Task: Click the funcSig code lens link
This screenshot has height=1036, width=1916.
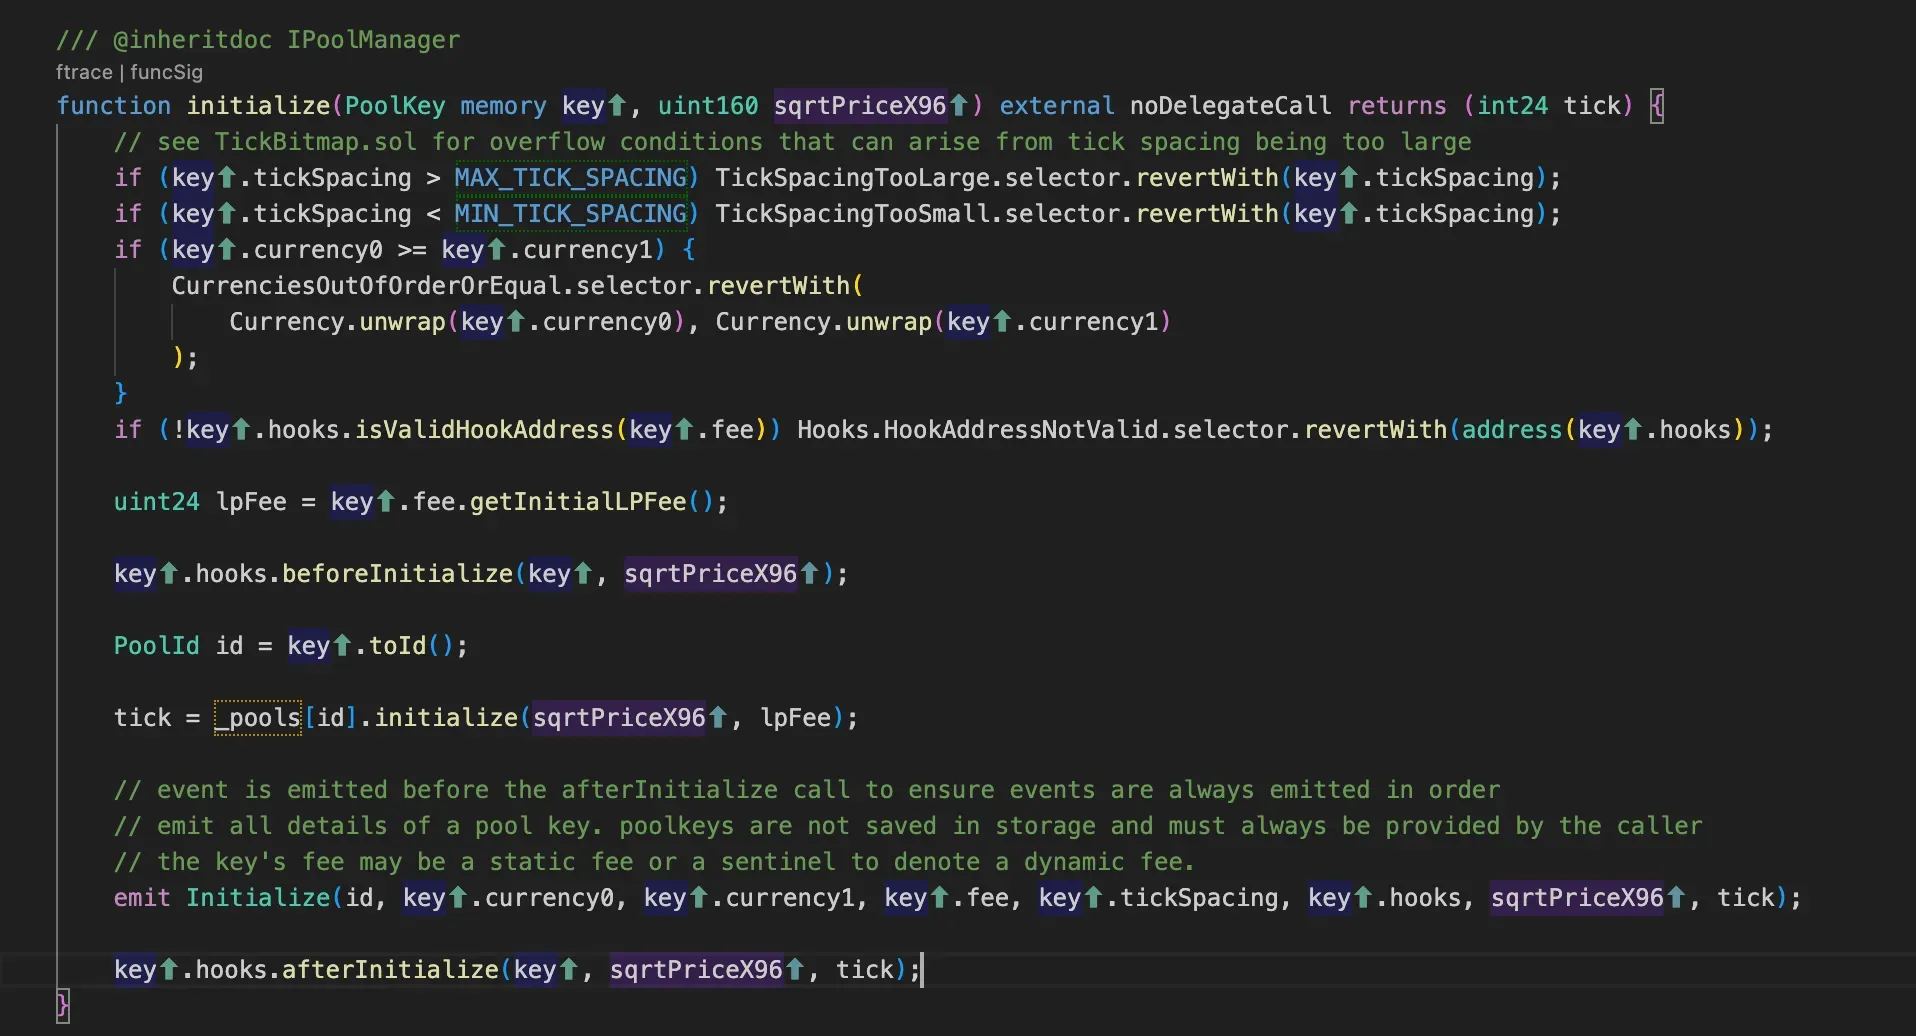Action: (166, 72)
